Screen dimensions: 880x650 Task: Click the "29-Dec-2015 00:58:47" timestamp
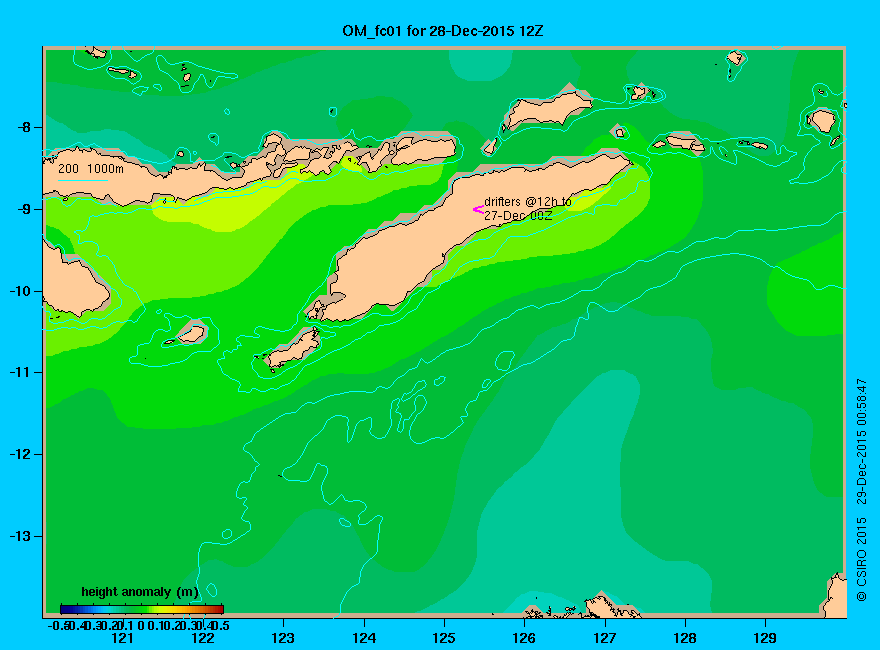(861, 441)
